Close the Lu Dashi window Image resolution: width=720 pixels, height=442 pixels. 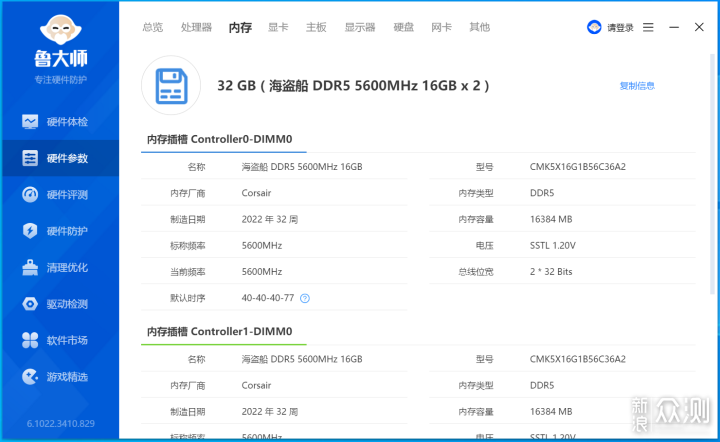(x=699, y=27)
